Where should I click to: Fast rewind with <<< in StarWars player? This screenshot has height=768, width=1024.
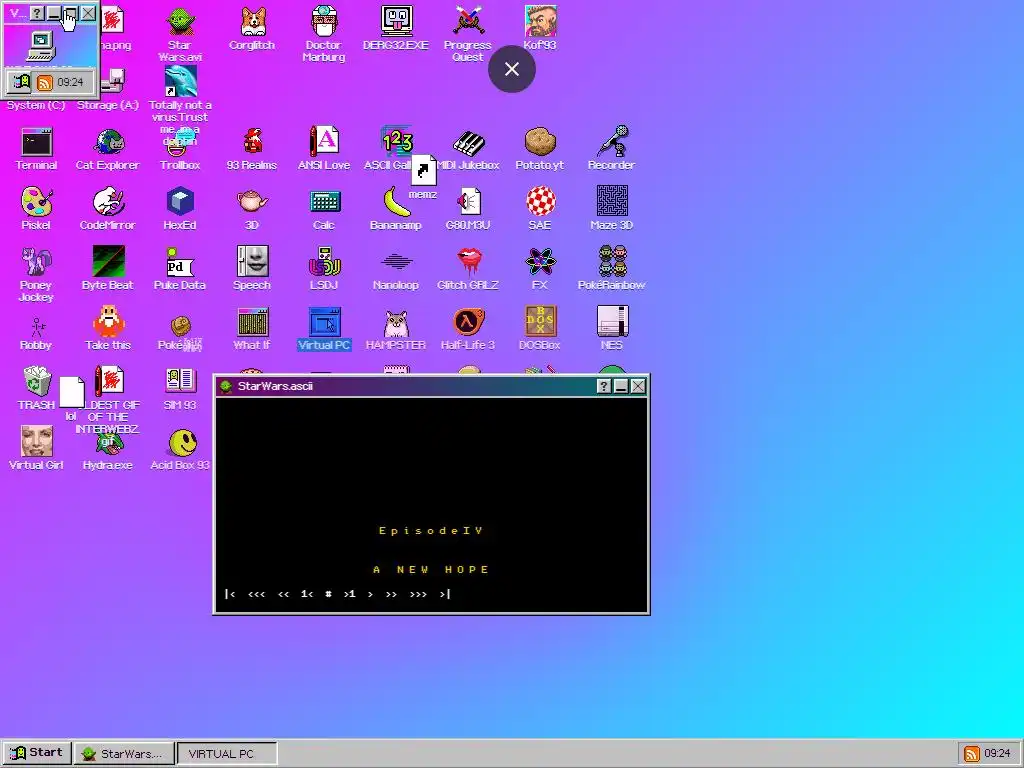[x=257, y=594]
